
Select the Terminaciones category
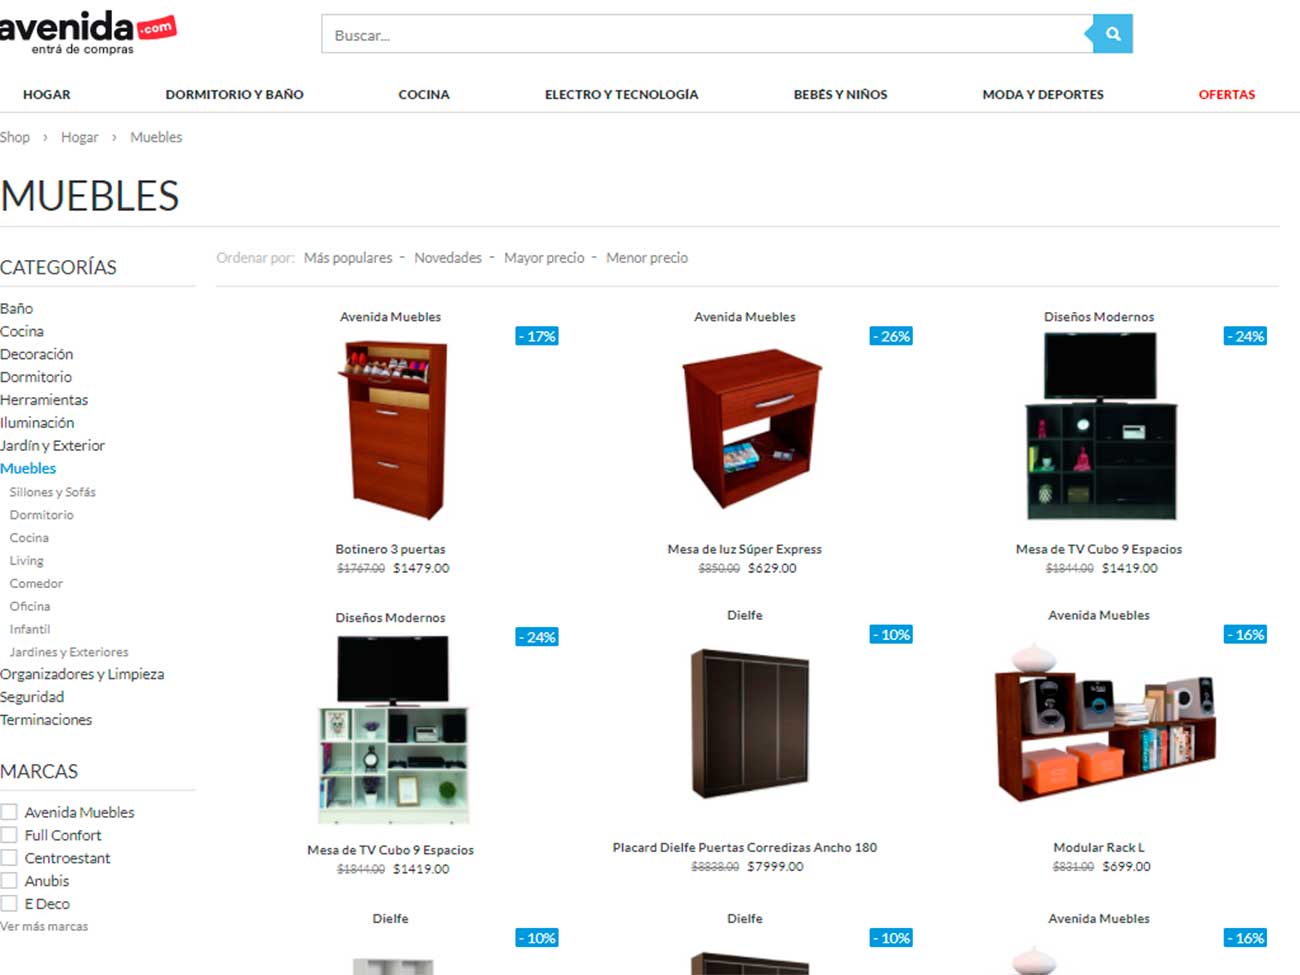click(x=46, y=720)
